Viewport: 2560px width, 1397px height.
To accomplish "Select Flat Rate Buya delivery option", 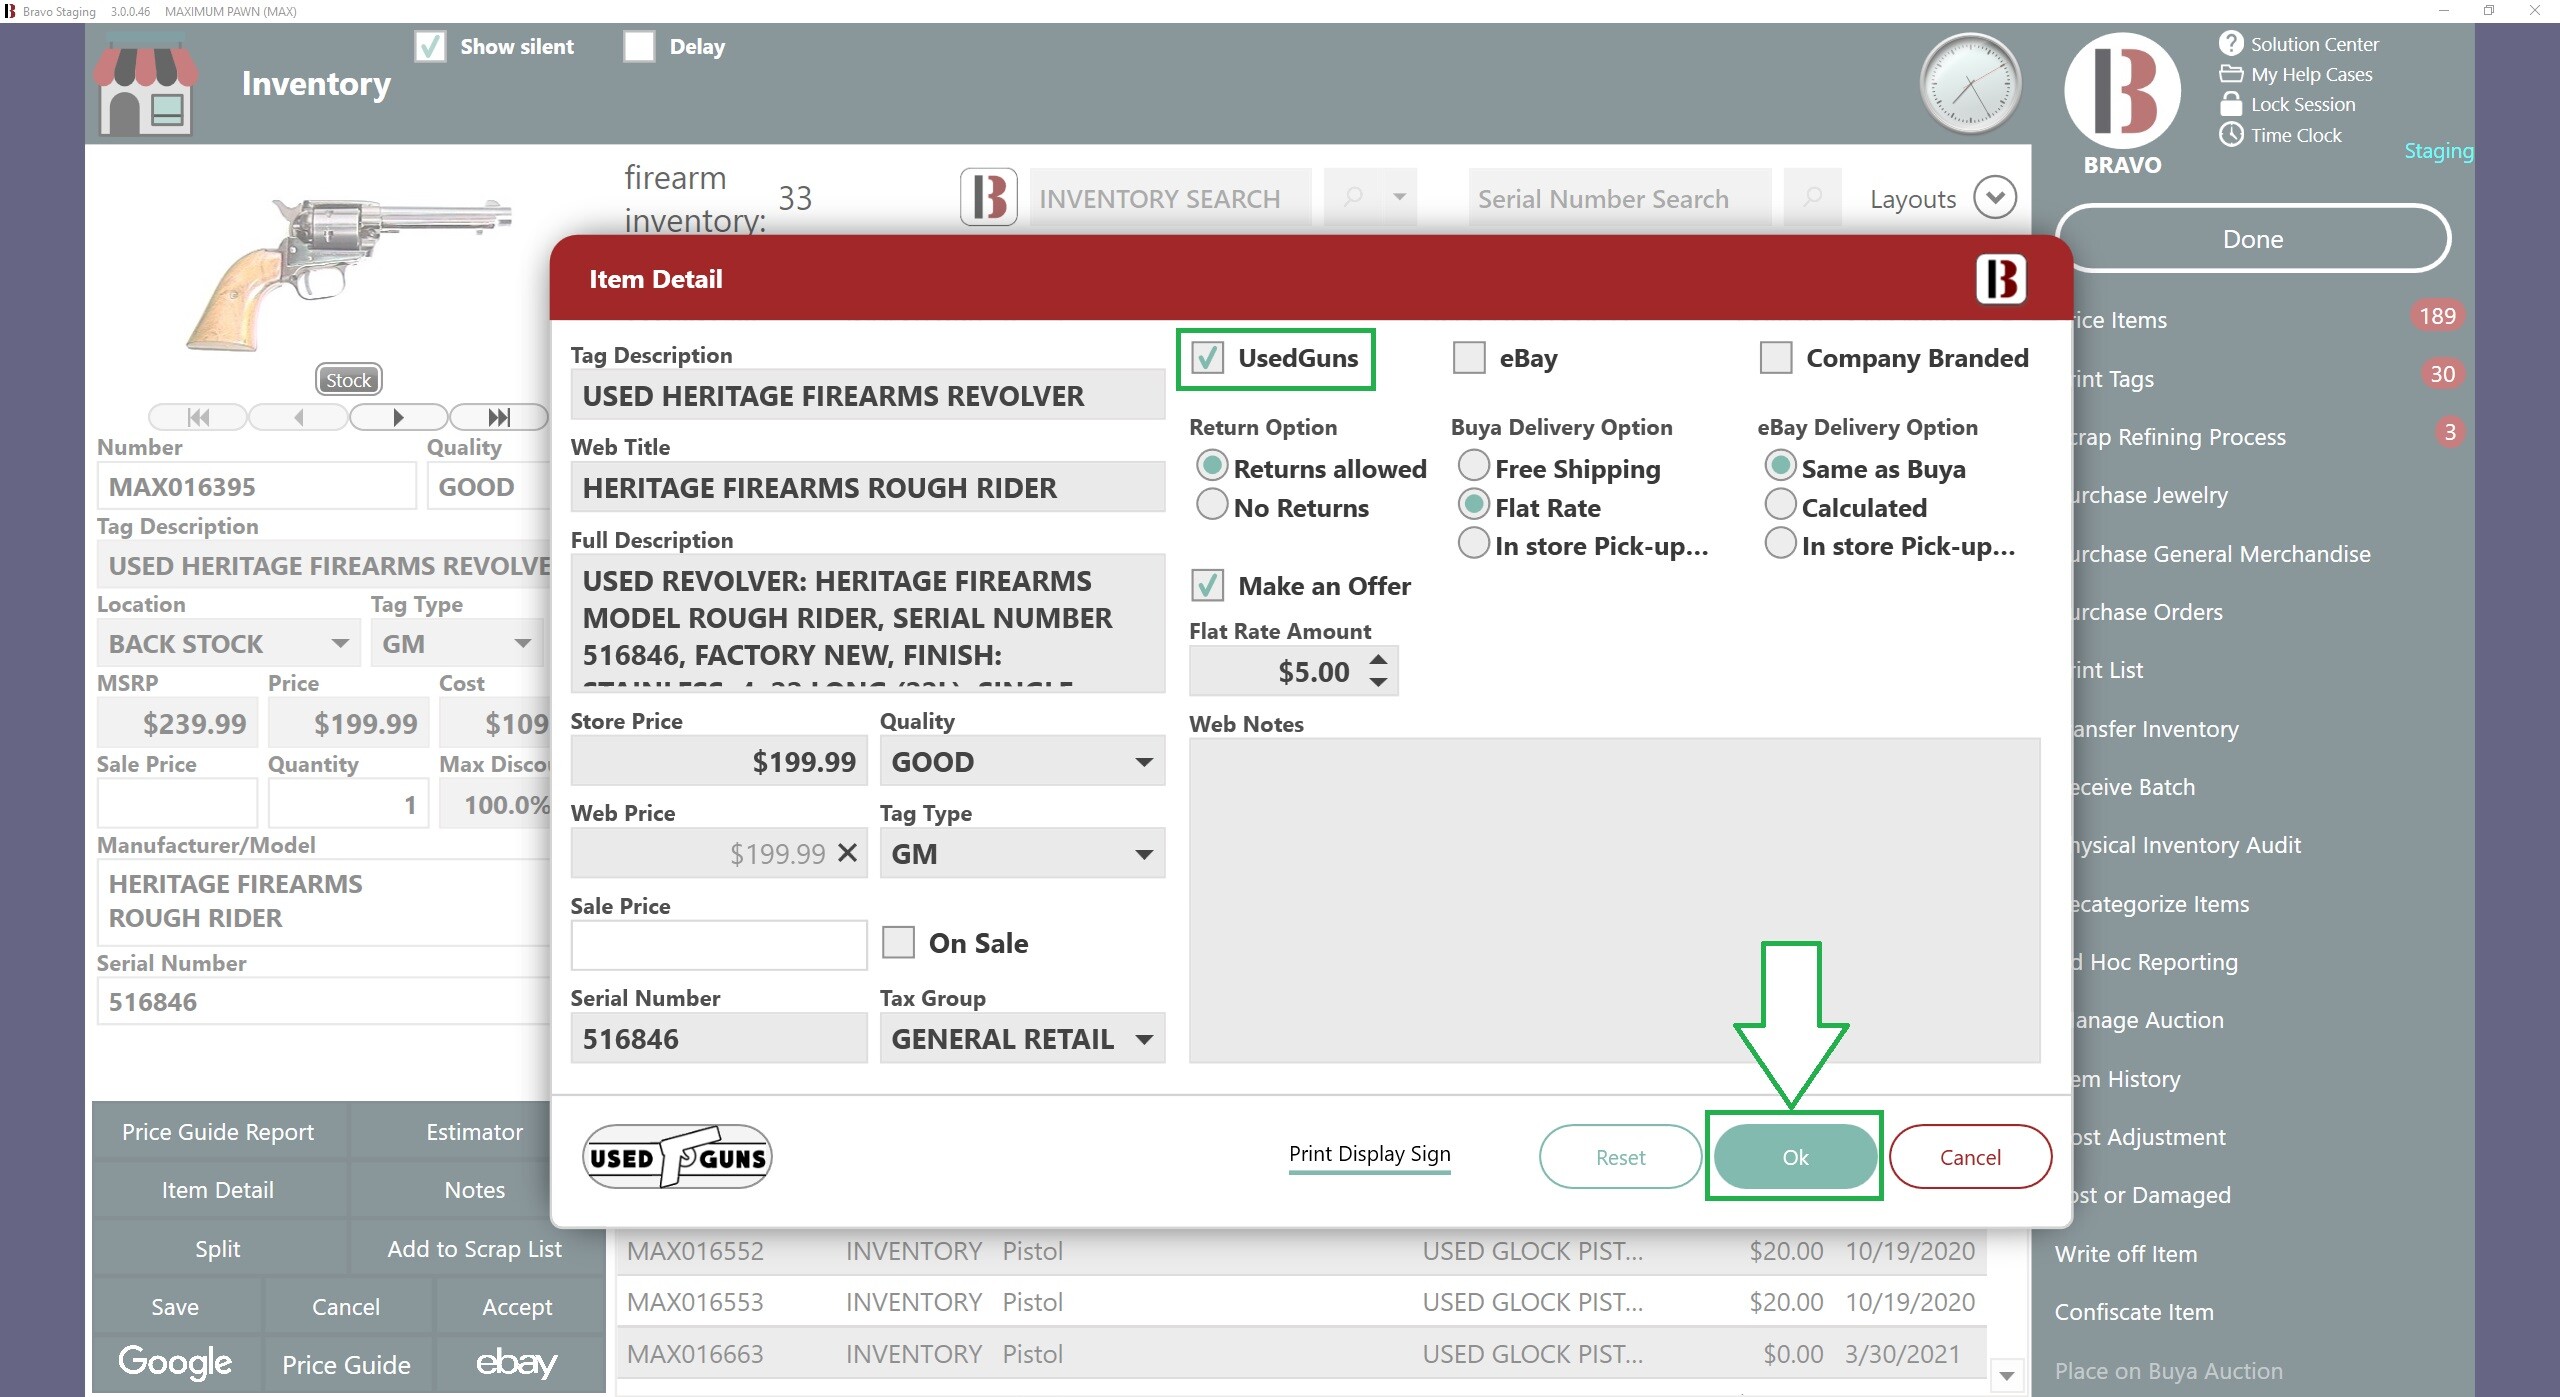I will tap(1473, 505).
